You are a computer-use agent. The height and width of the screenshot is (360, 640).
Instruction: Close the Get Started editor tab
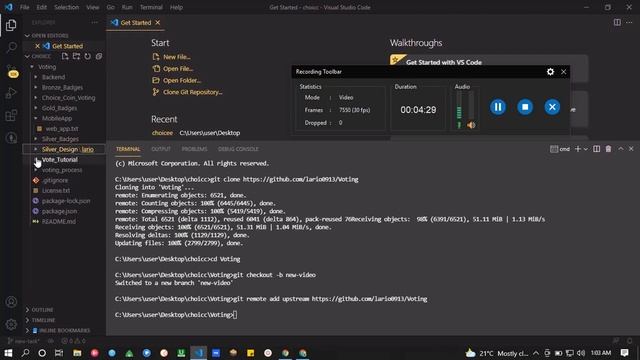[x=158, y=22]
